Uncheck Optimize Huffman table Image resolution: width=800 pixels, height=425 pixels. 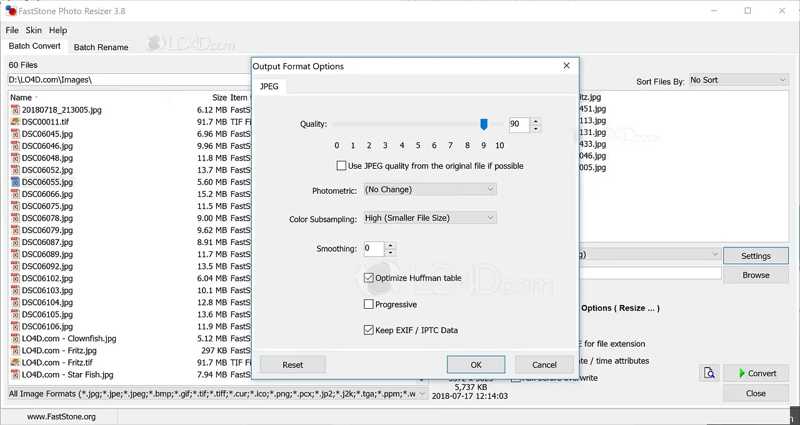point(369,278)
